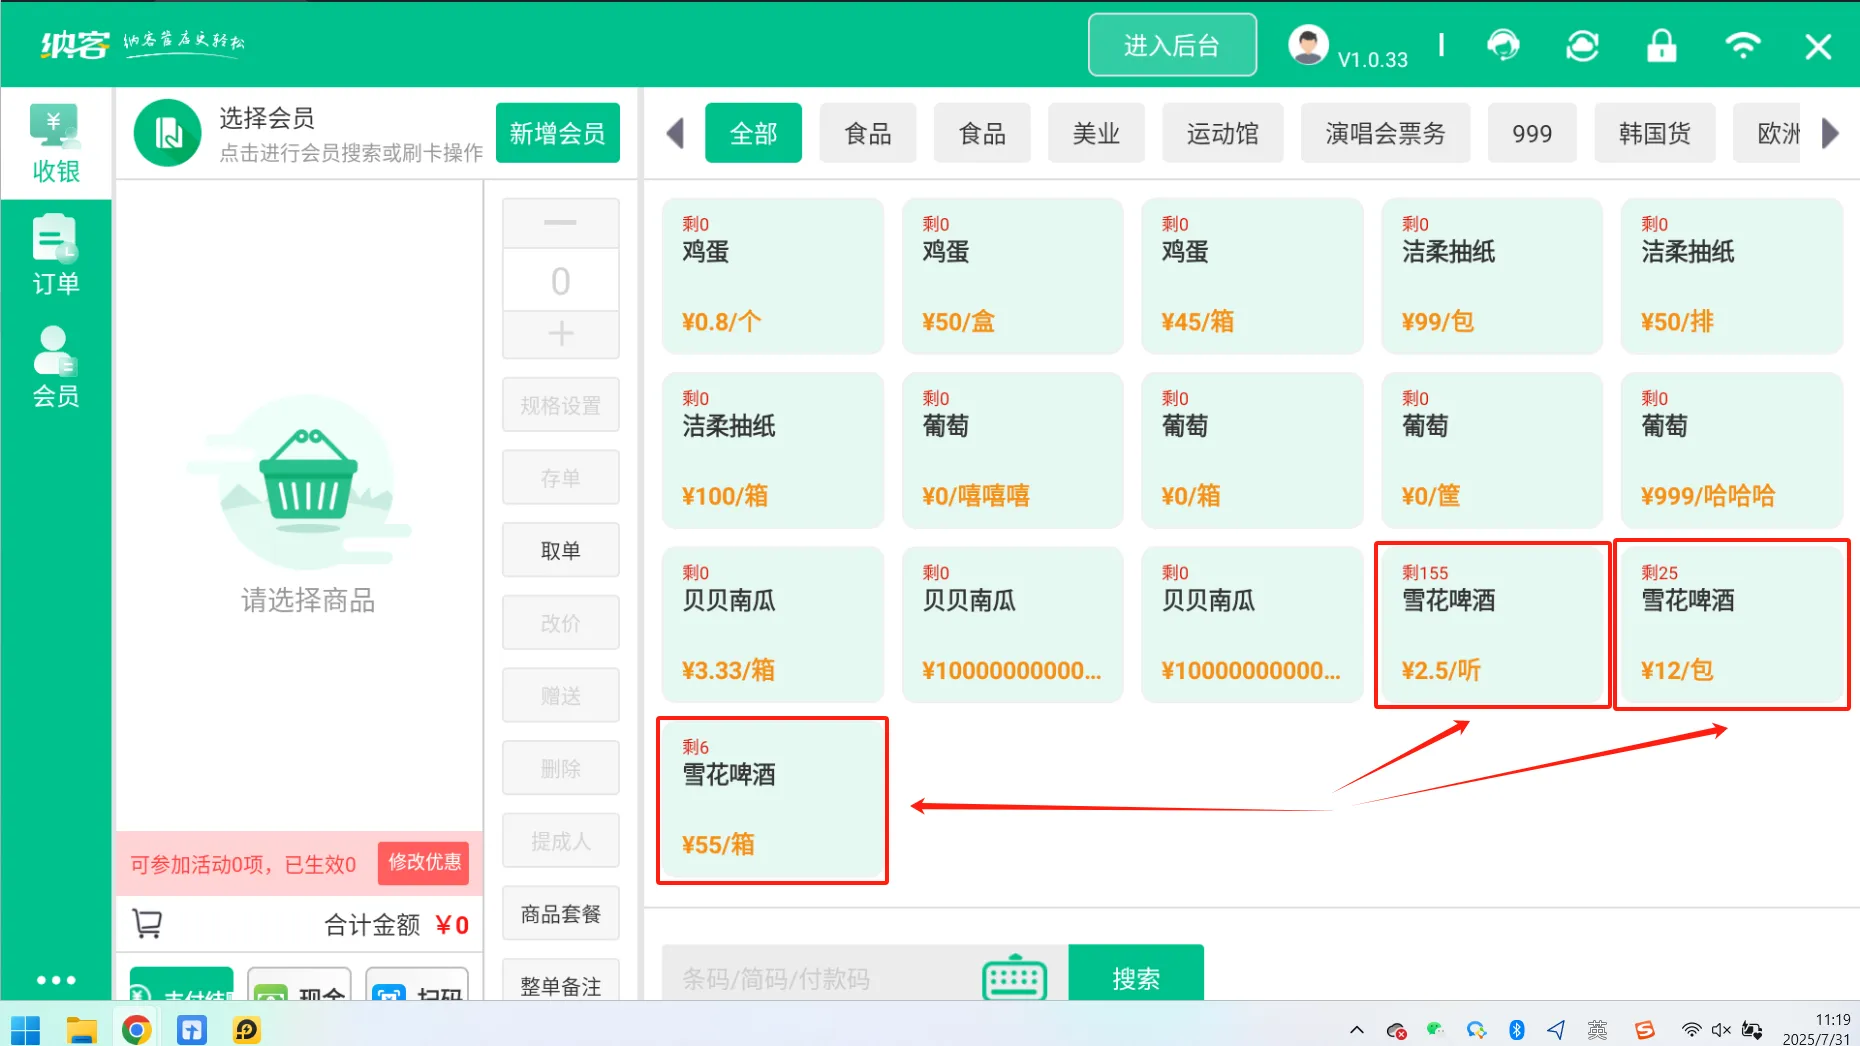The width and height of the screenshot is (1860, 1046).
Task: Click the WiFi status icon in the title bar
Action: pyautogui.click(x=1743, y=45)
